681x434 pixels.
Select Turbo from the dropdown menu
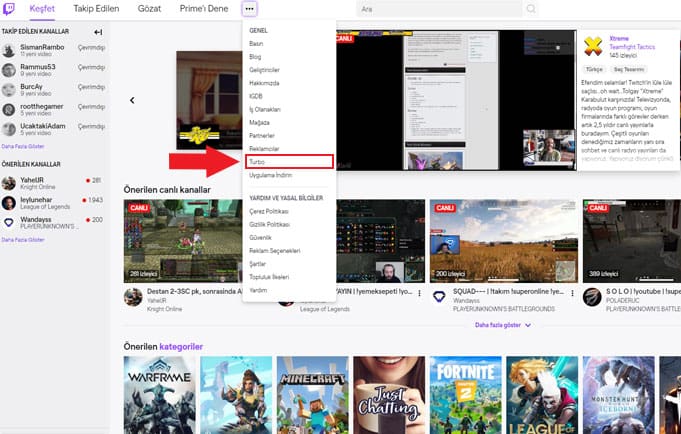tap(257, 161)
